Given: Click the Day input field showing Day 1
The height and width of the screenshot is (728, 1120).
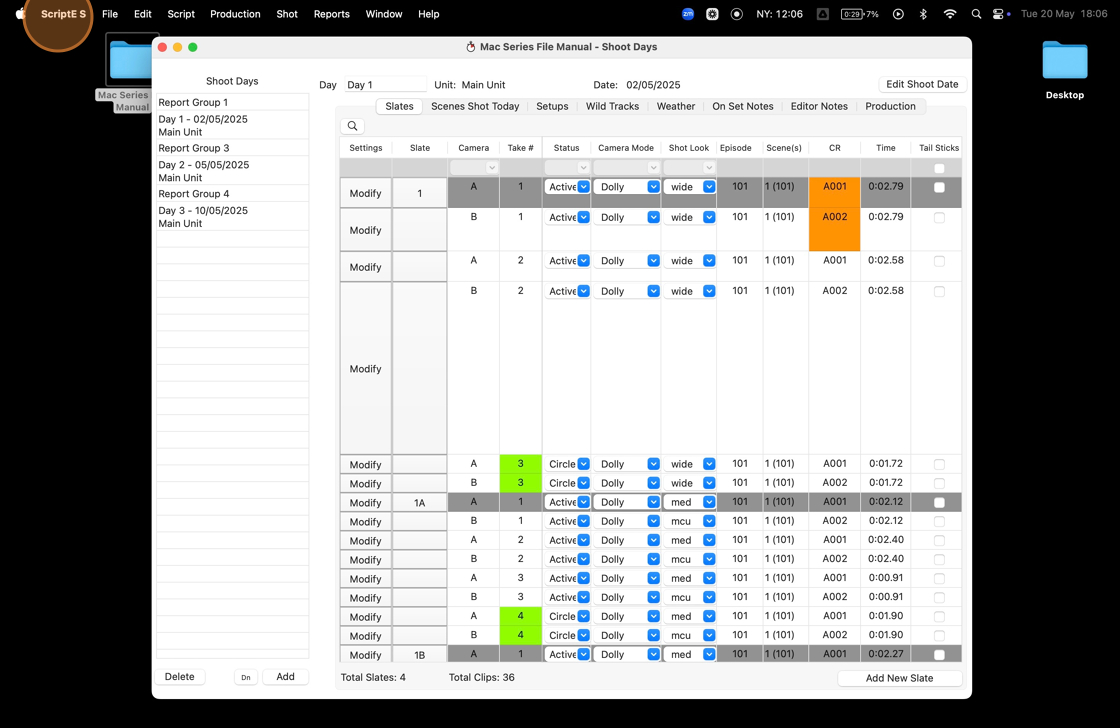Looking at the screenshot, I should [x=385, y=84].
